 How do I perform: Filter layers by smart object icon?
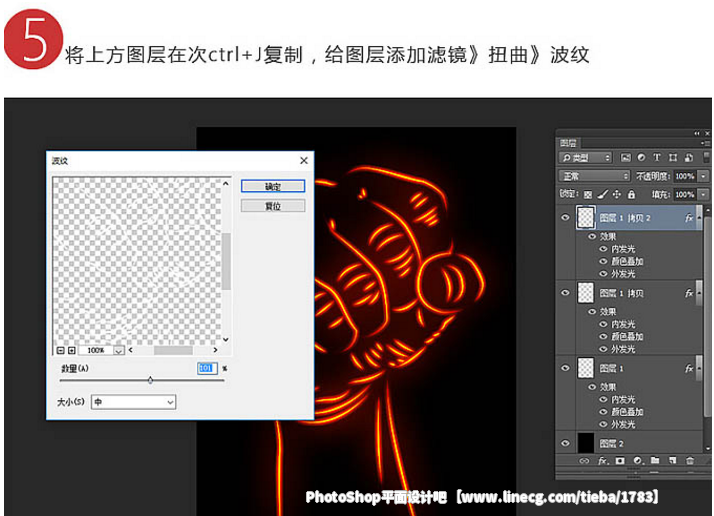(688, 158)
